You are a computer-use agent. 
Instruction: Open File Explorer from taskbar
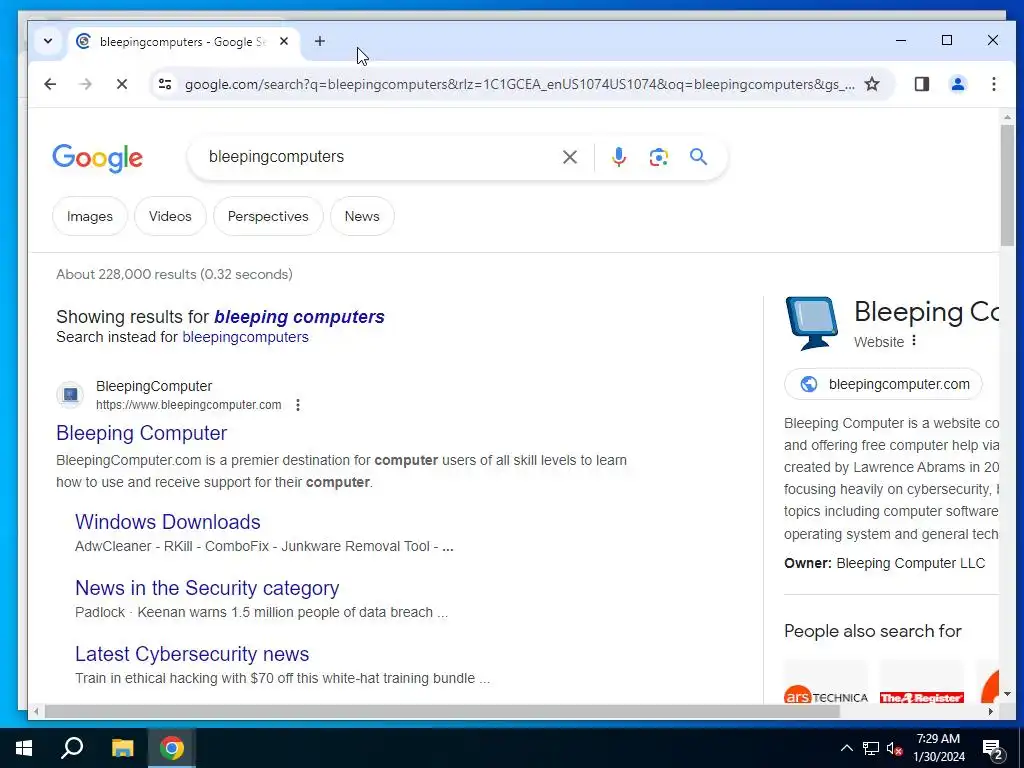point(122,748)
